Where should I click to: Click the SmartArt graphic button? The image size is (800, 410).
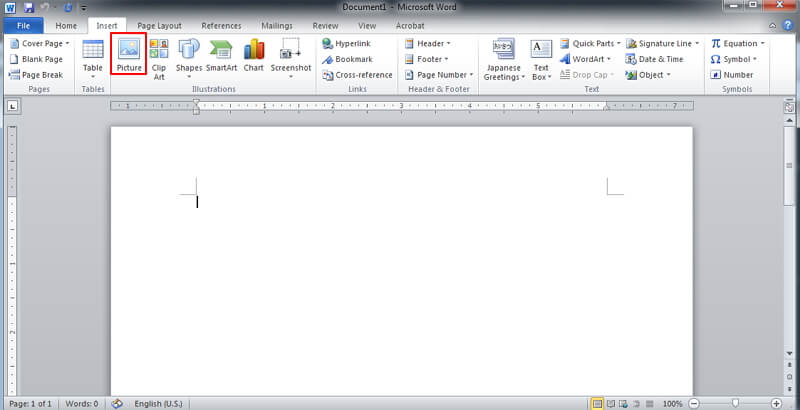click(x=221, y=55)
